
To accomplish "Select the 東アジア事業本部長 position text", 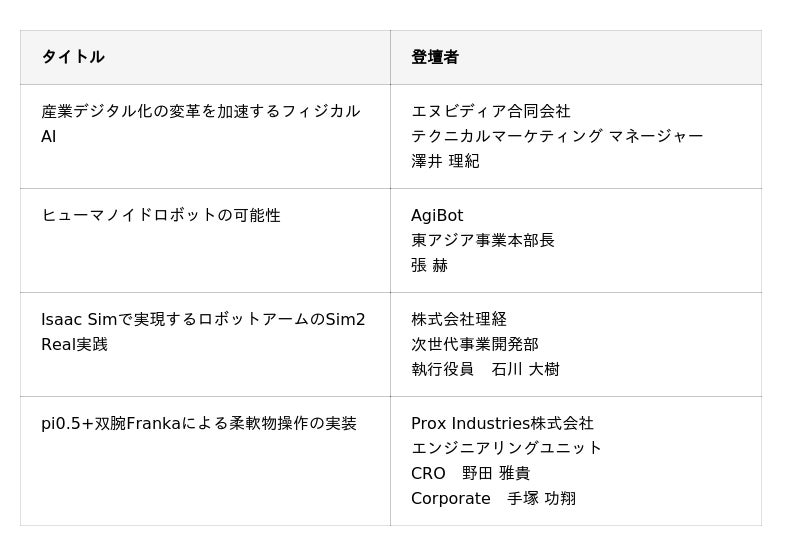I will pos(482,240).
